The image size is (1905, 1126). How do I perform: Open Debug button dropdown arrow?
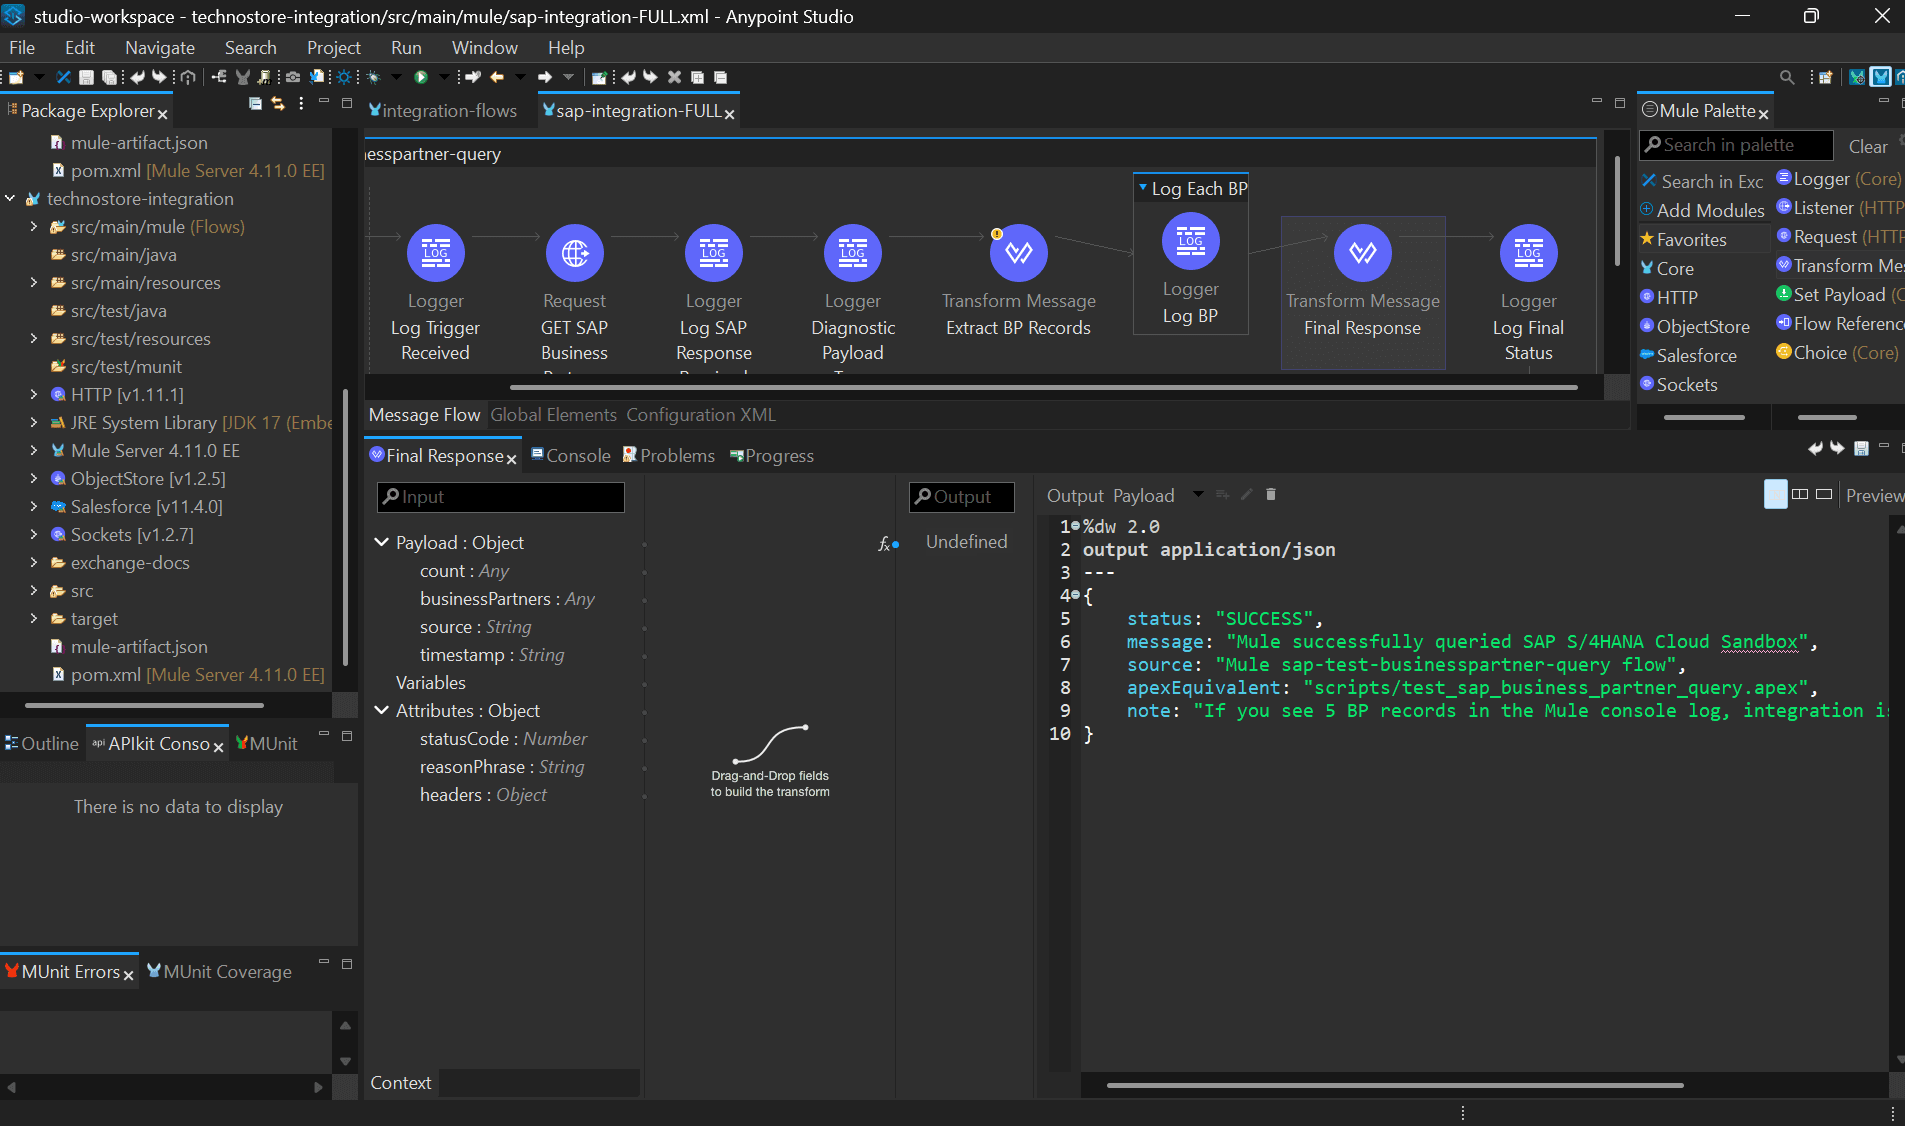point(395,77)
